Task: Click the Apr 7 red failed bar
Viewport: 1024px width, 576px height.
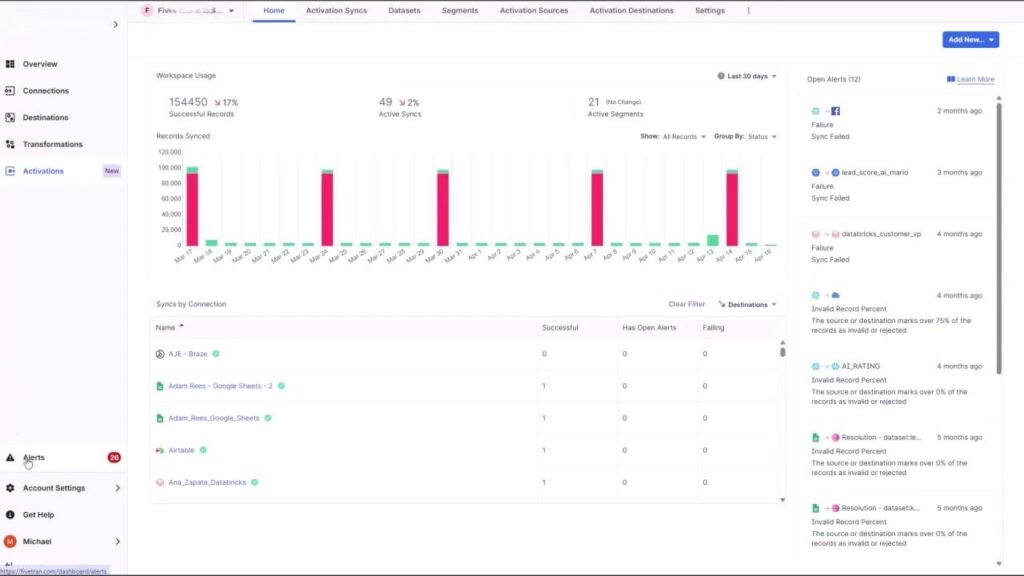Action: pyautogui.click(x=597, y=209)
